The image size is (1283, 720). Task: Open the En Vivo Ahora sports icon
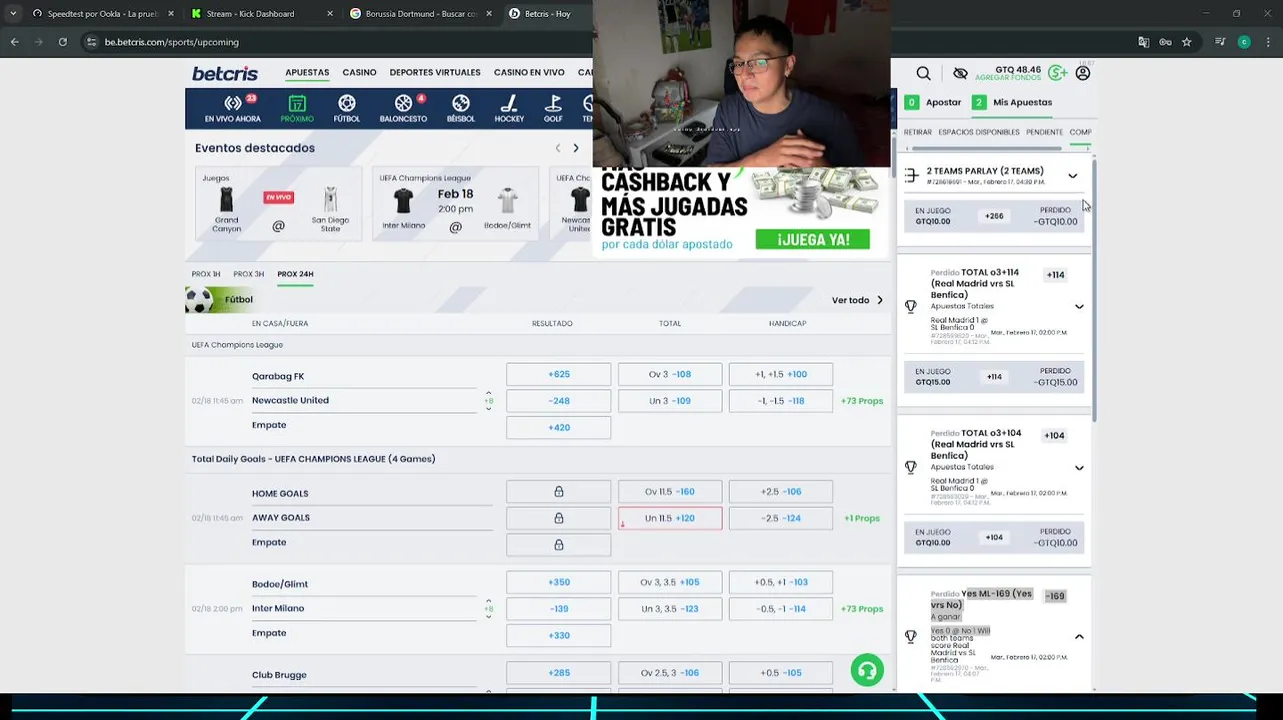pyautogui.click(x=232, y=109)
